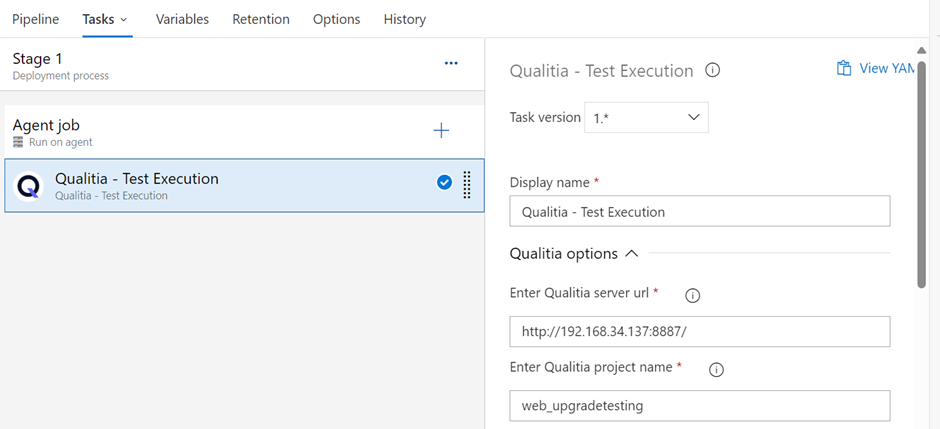Click the Qualitia logo icon in task list
This screenshot has height=429, width=940.
click(29, 186)
